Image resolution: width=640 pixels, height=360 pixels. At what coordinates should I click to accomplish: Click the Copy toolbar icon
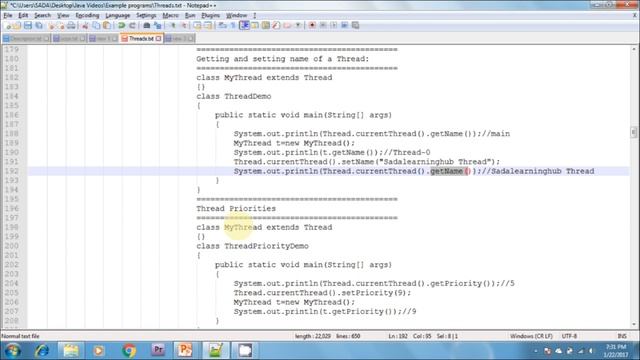click(96, 25)
